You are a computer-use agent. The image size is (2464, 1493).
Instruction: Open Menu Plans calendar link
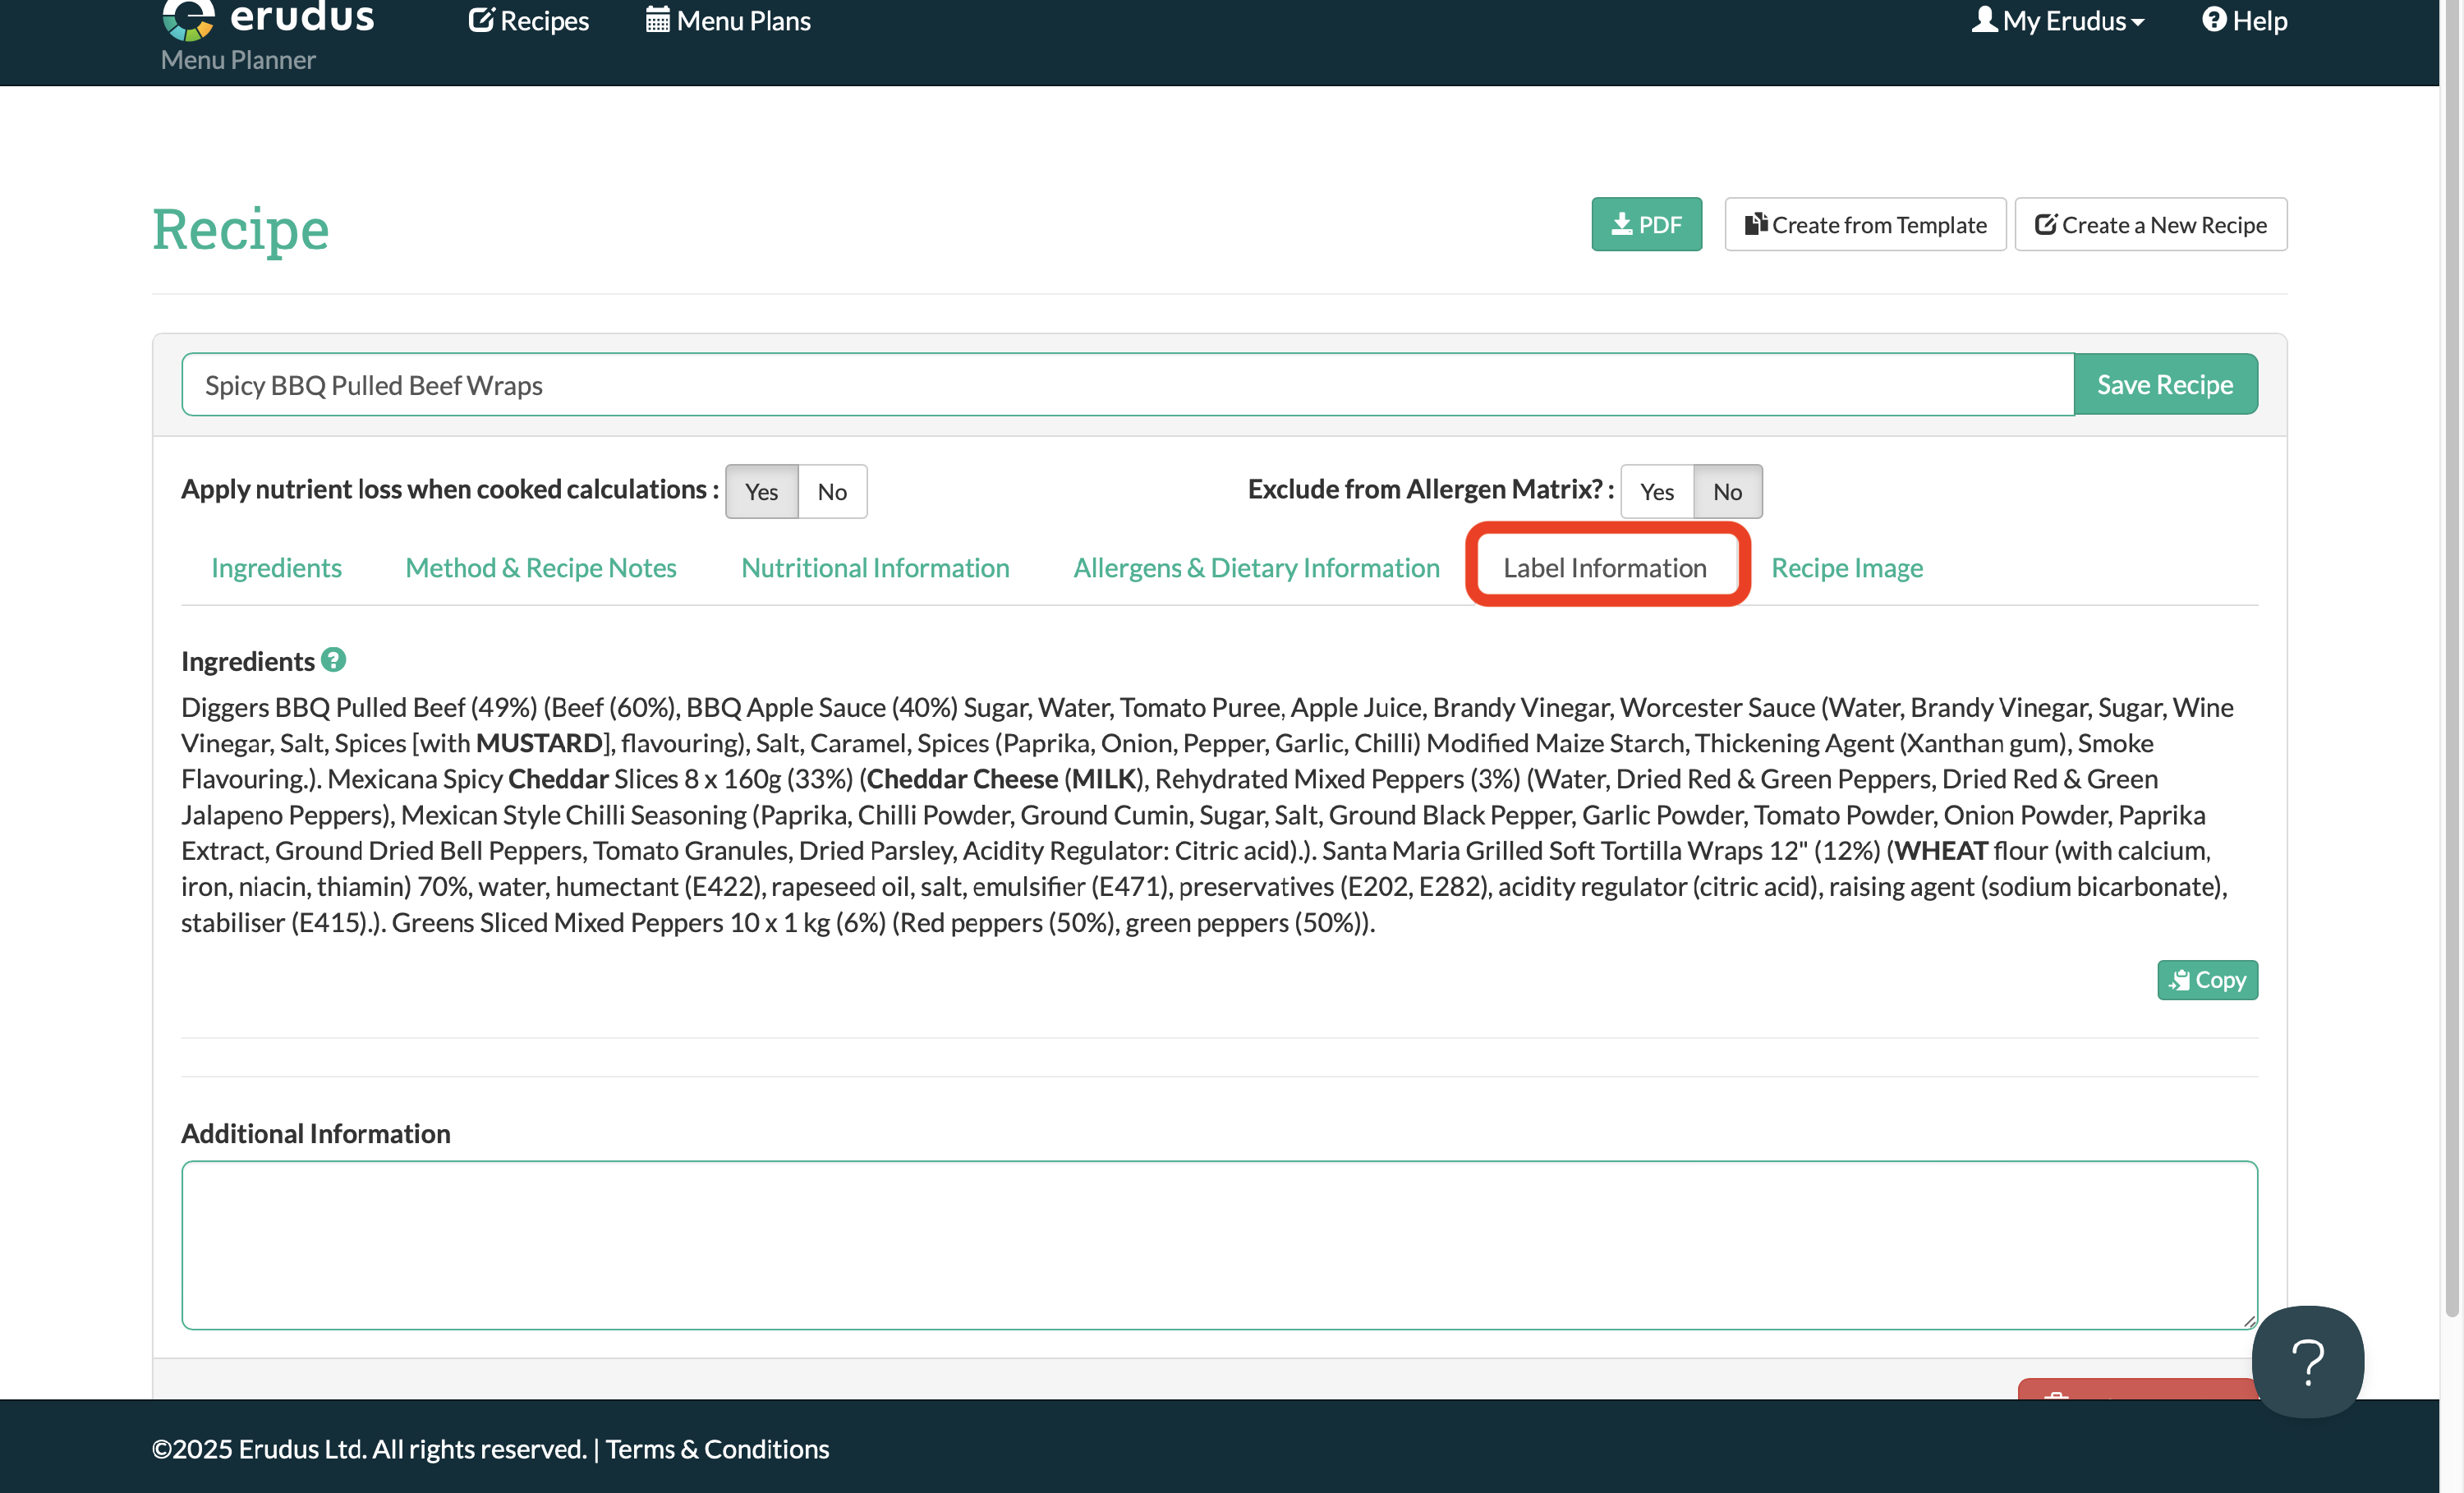[x=728, y=21]
